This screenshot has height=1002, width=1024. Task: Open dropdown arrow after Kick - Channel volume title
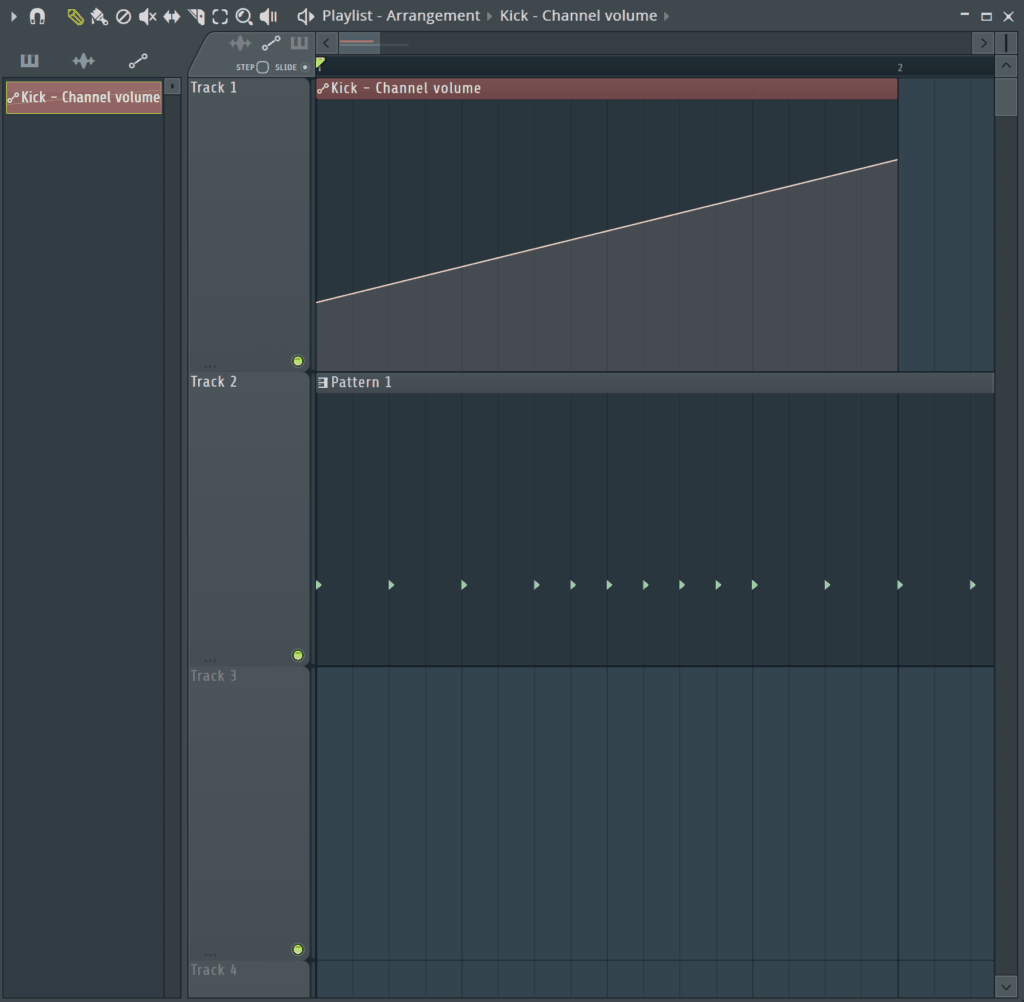667,16
